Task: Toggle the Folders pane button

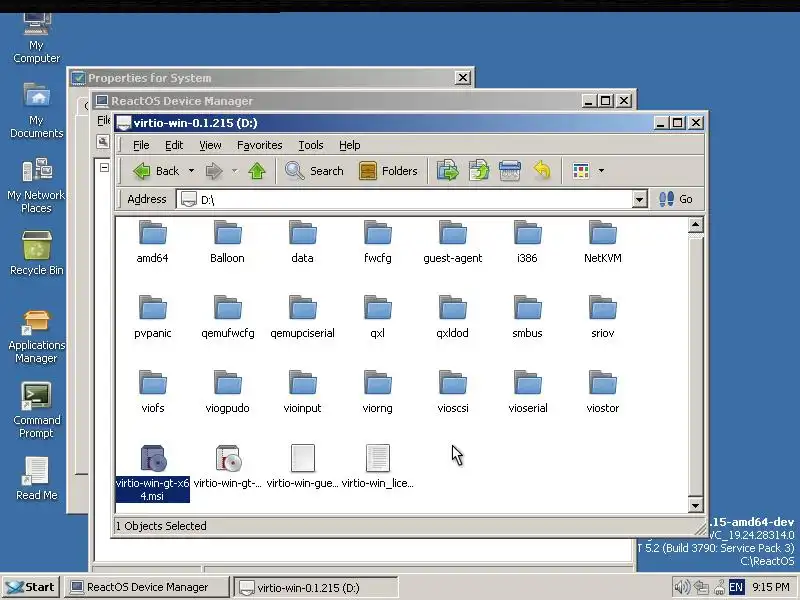Action: (388, 171)
